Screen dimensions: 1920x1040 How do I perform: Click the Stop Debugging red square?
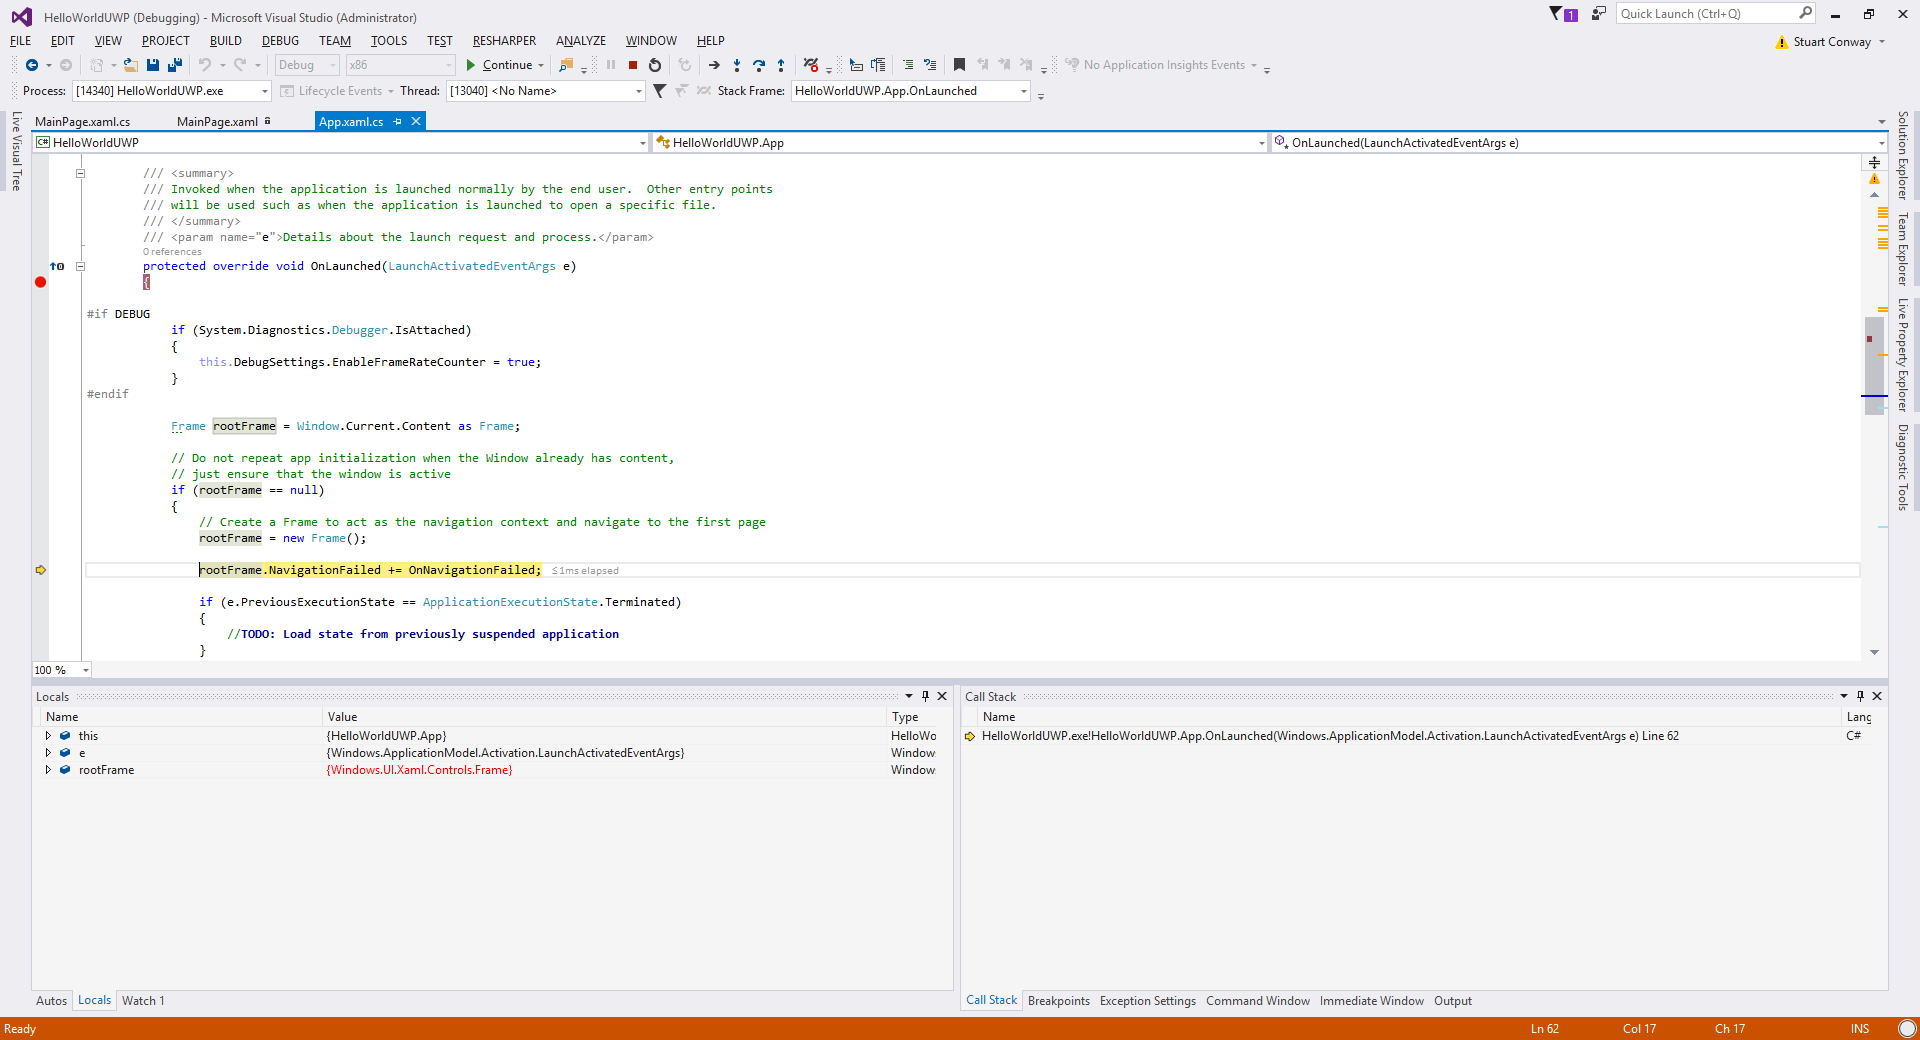pos(633,65)
